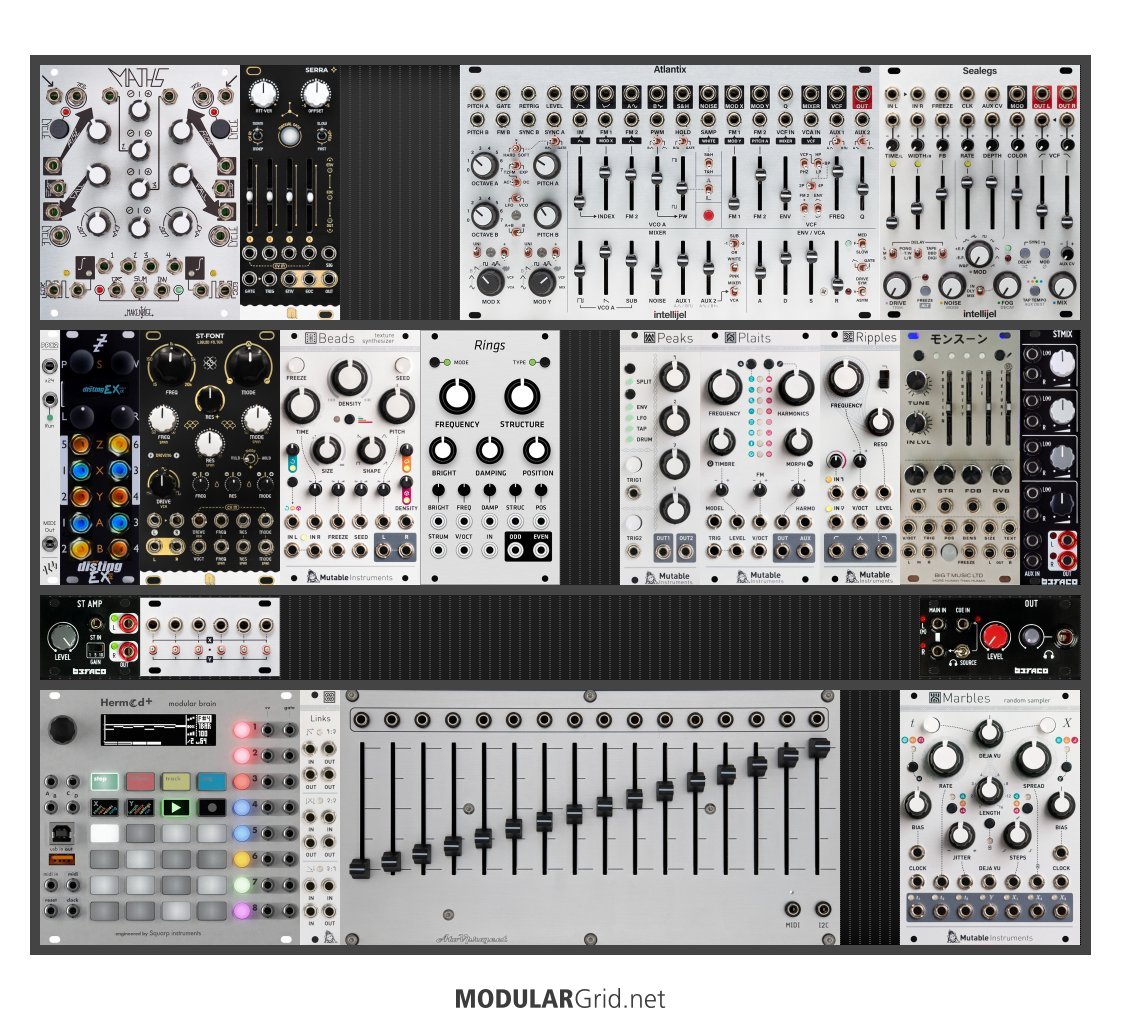1121x1020 pixels.
Task: Toggle the Rings TYPE button
Action: click(544, 362)
